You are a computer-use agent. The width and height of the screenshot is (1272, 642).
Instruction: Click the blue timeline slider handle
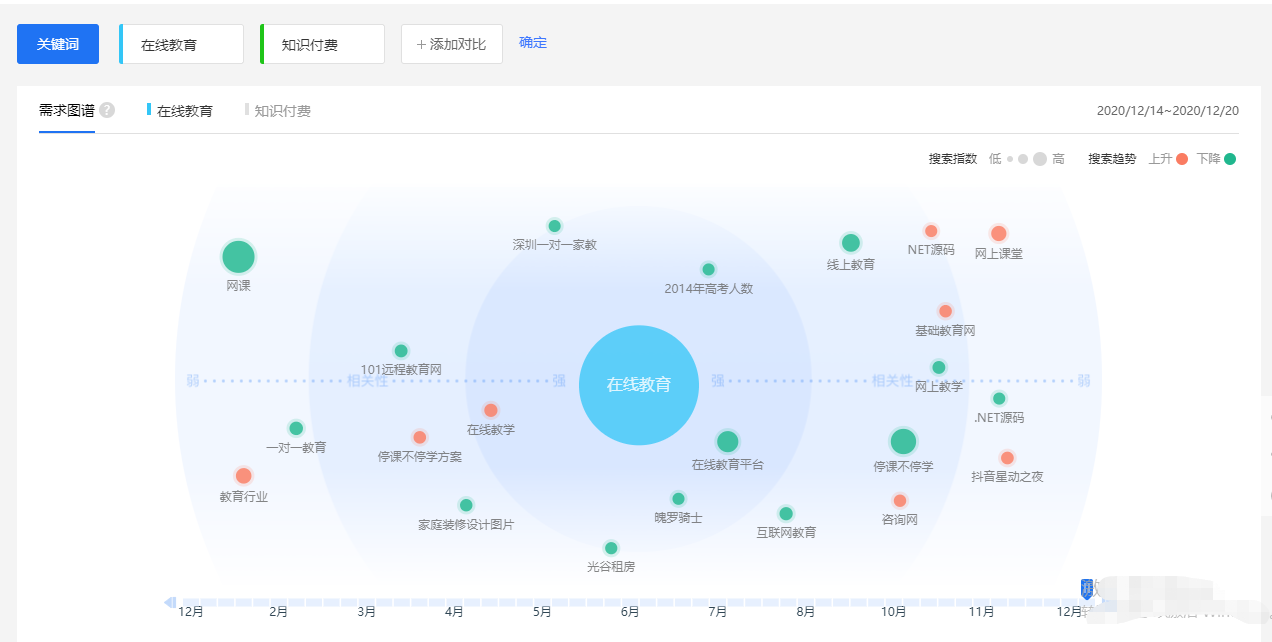1087,589
